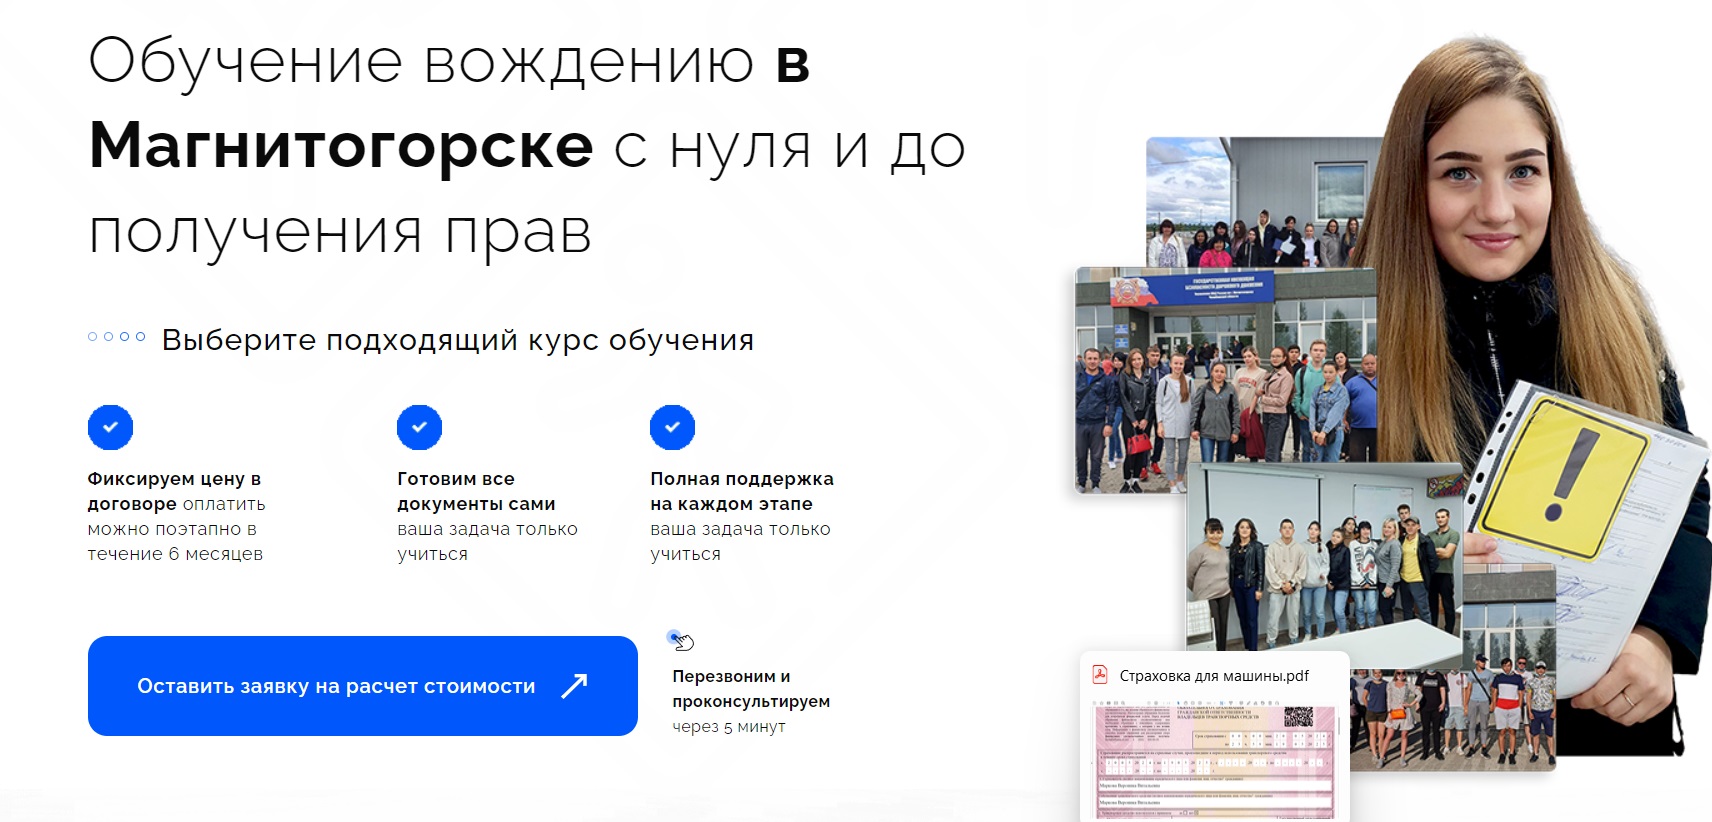Screen dimensions: 1712x822
Task: Click the hand pointer icon above Перезвоним
Action: click(x=681, y=640)
